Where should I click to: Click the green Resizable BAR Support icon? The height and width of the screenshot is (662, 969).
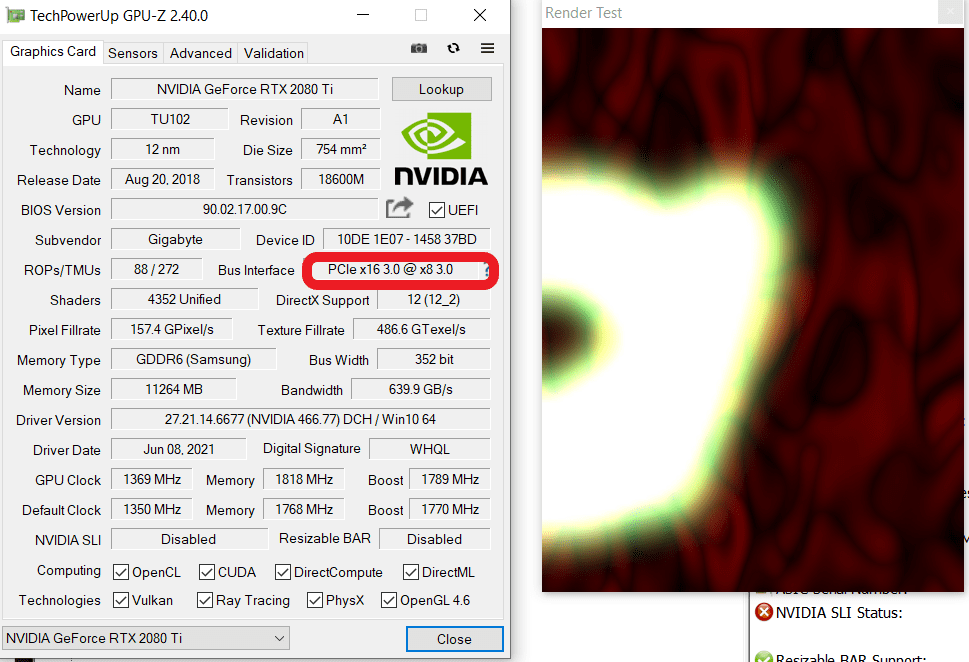click(x=764, y=657)
